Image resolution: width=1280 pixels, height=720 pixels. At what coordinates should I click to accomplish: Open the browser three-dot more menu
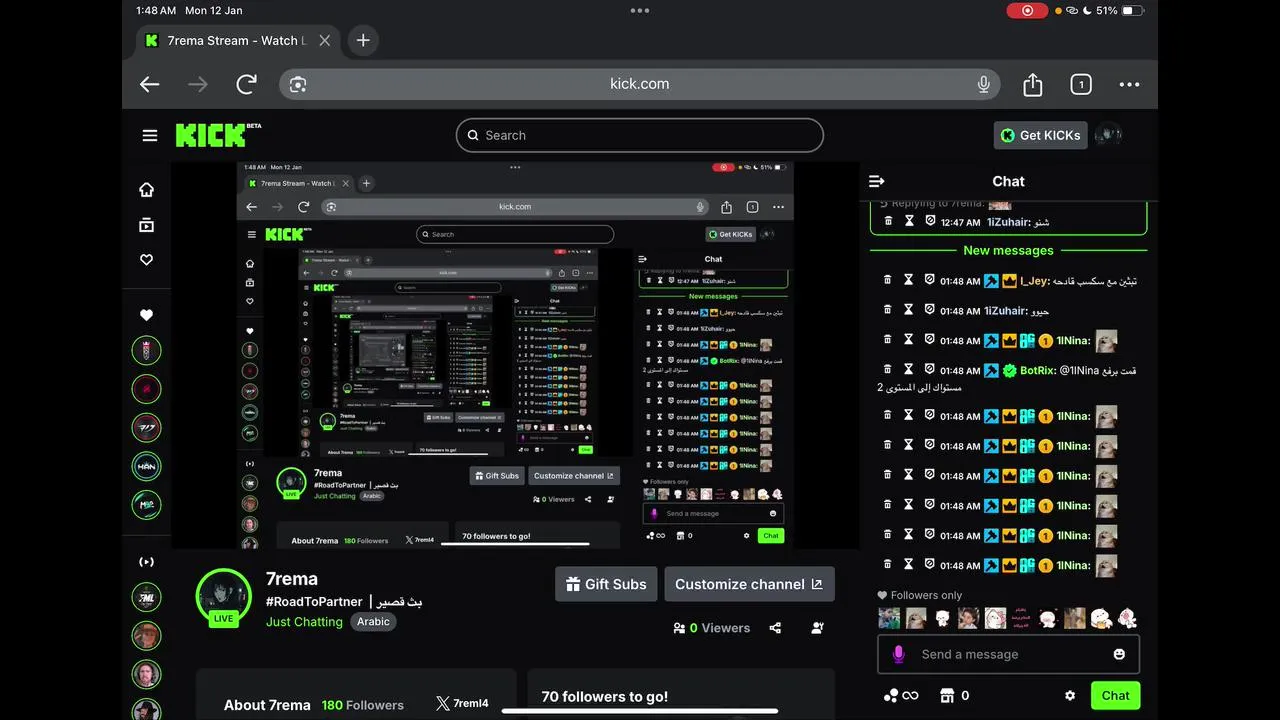coord(1129,84)
